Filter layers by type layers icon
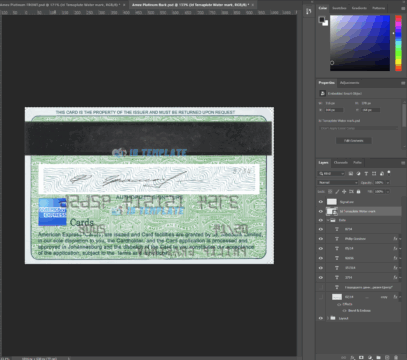 click(366, 174)
